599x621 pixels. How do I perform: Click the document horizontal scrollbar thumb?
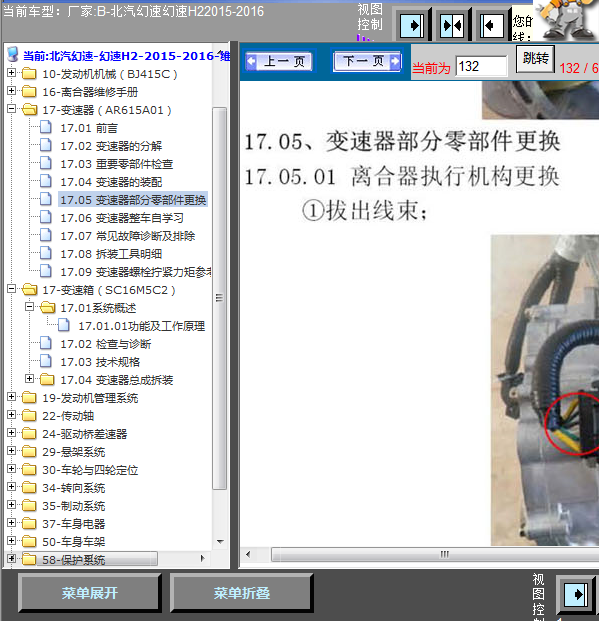(436, 554)
